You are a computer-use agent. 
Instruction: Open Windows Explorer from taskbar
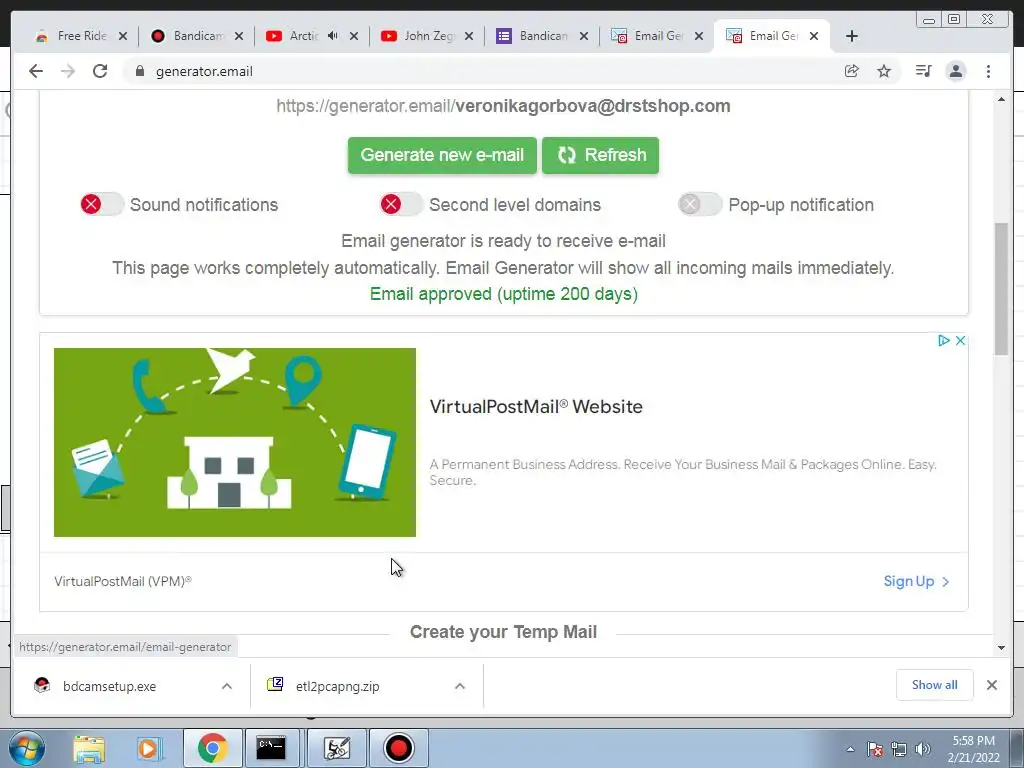[x=89, y=748]
